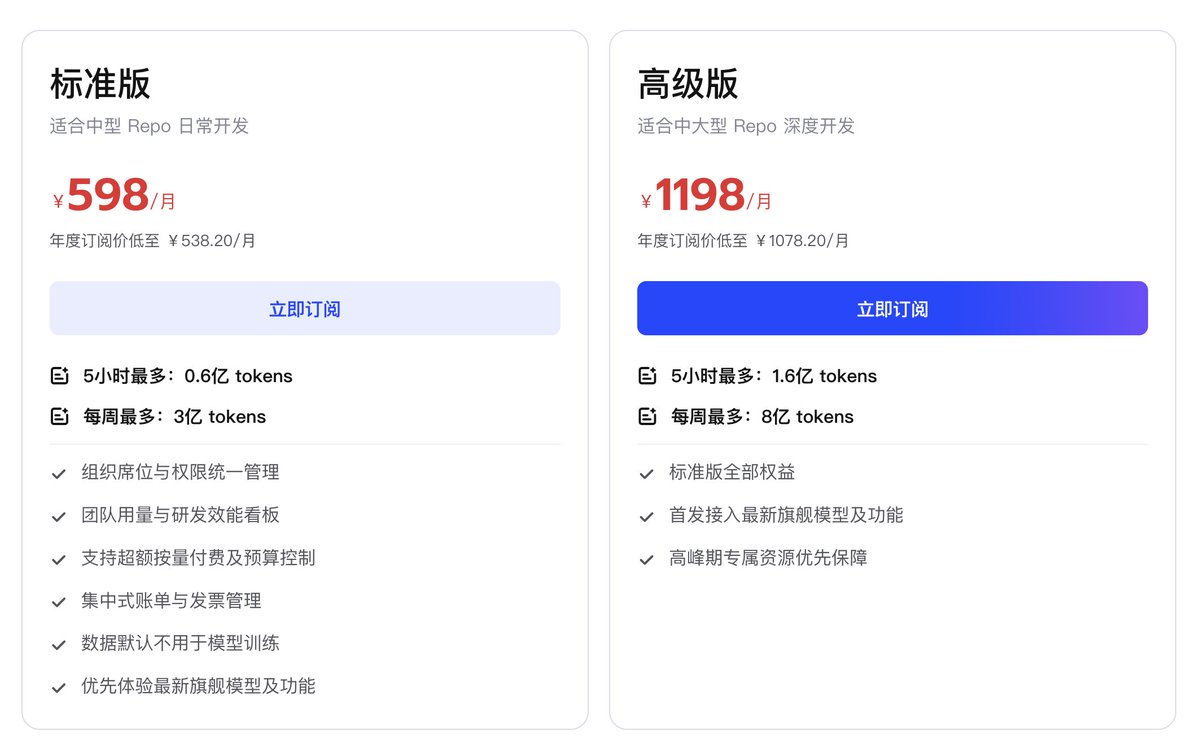Image resolution: width=1200 pixels, height=744 pixels.
Task: Click the checkmark next to 高峰期专属资源优先保障
Action: point(647,559)
